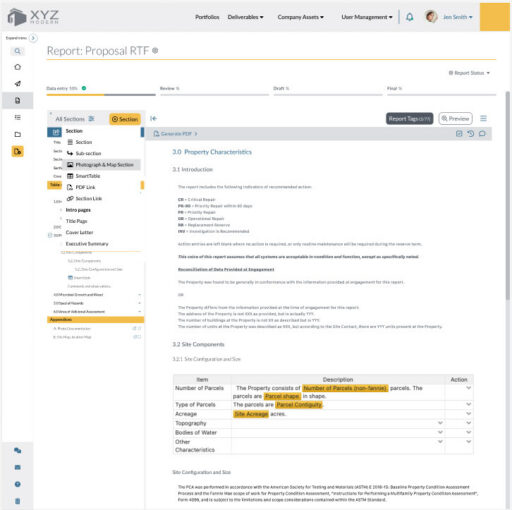Open Jen Smith account dropdown
This screenshot has height=510, width=512.
click(x=457, y=17)
